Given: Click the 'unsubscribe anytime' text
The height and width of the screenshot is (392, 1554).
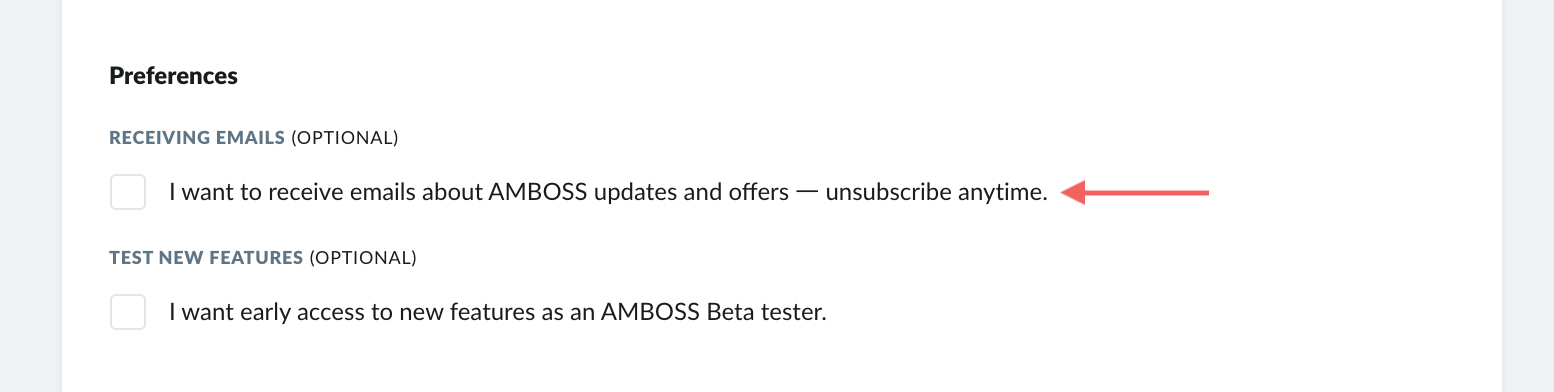Looking at the screenshot, I should (x=936, y=192).
